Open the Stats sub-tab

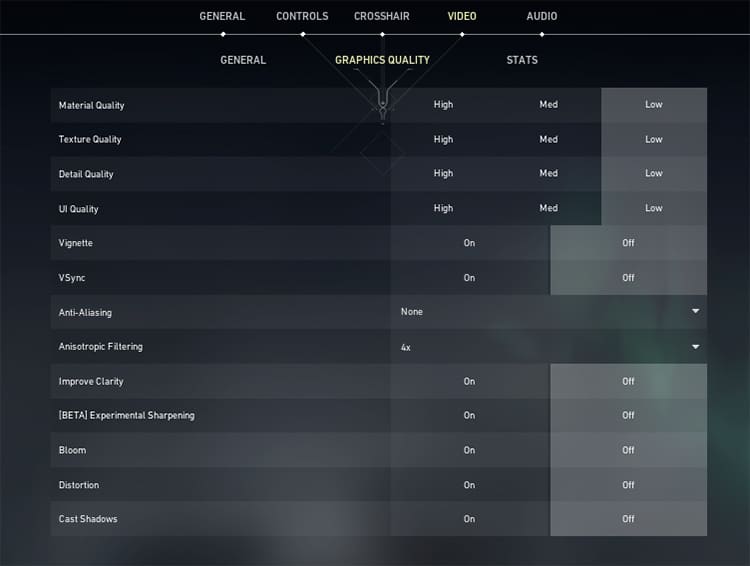tap(522, 60)
